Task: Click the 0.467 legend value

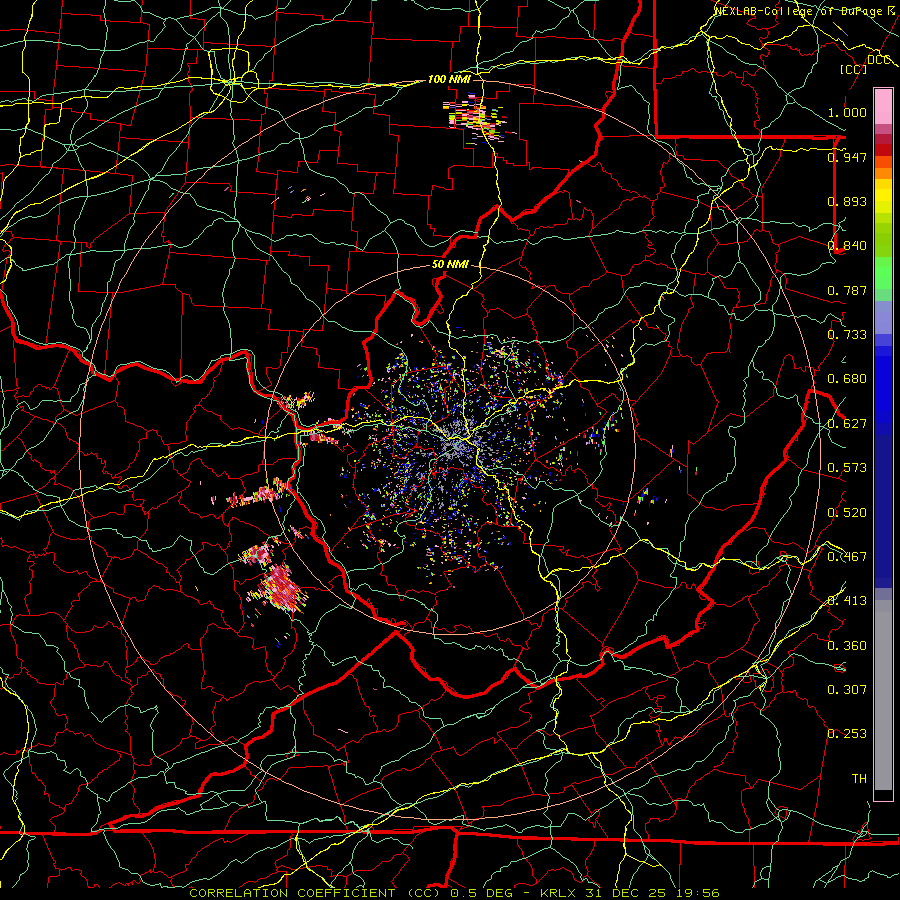Action: click(847, 557)
